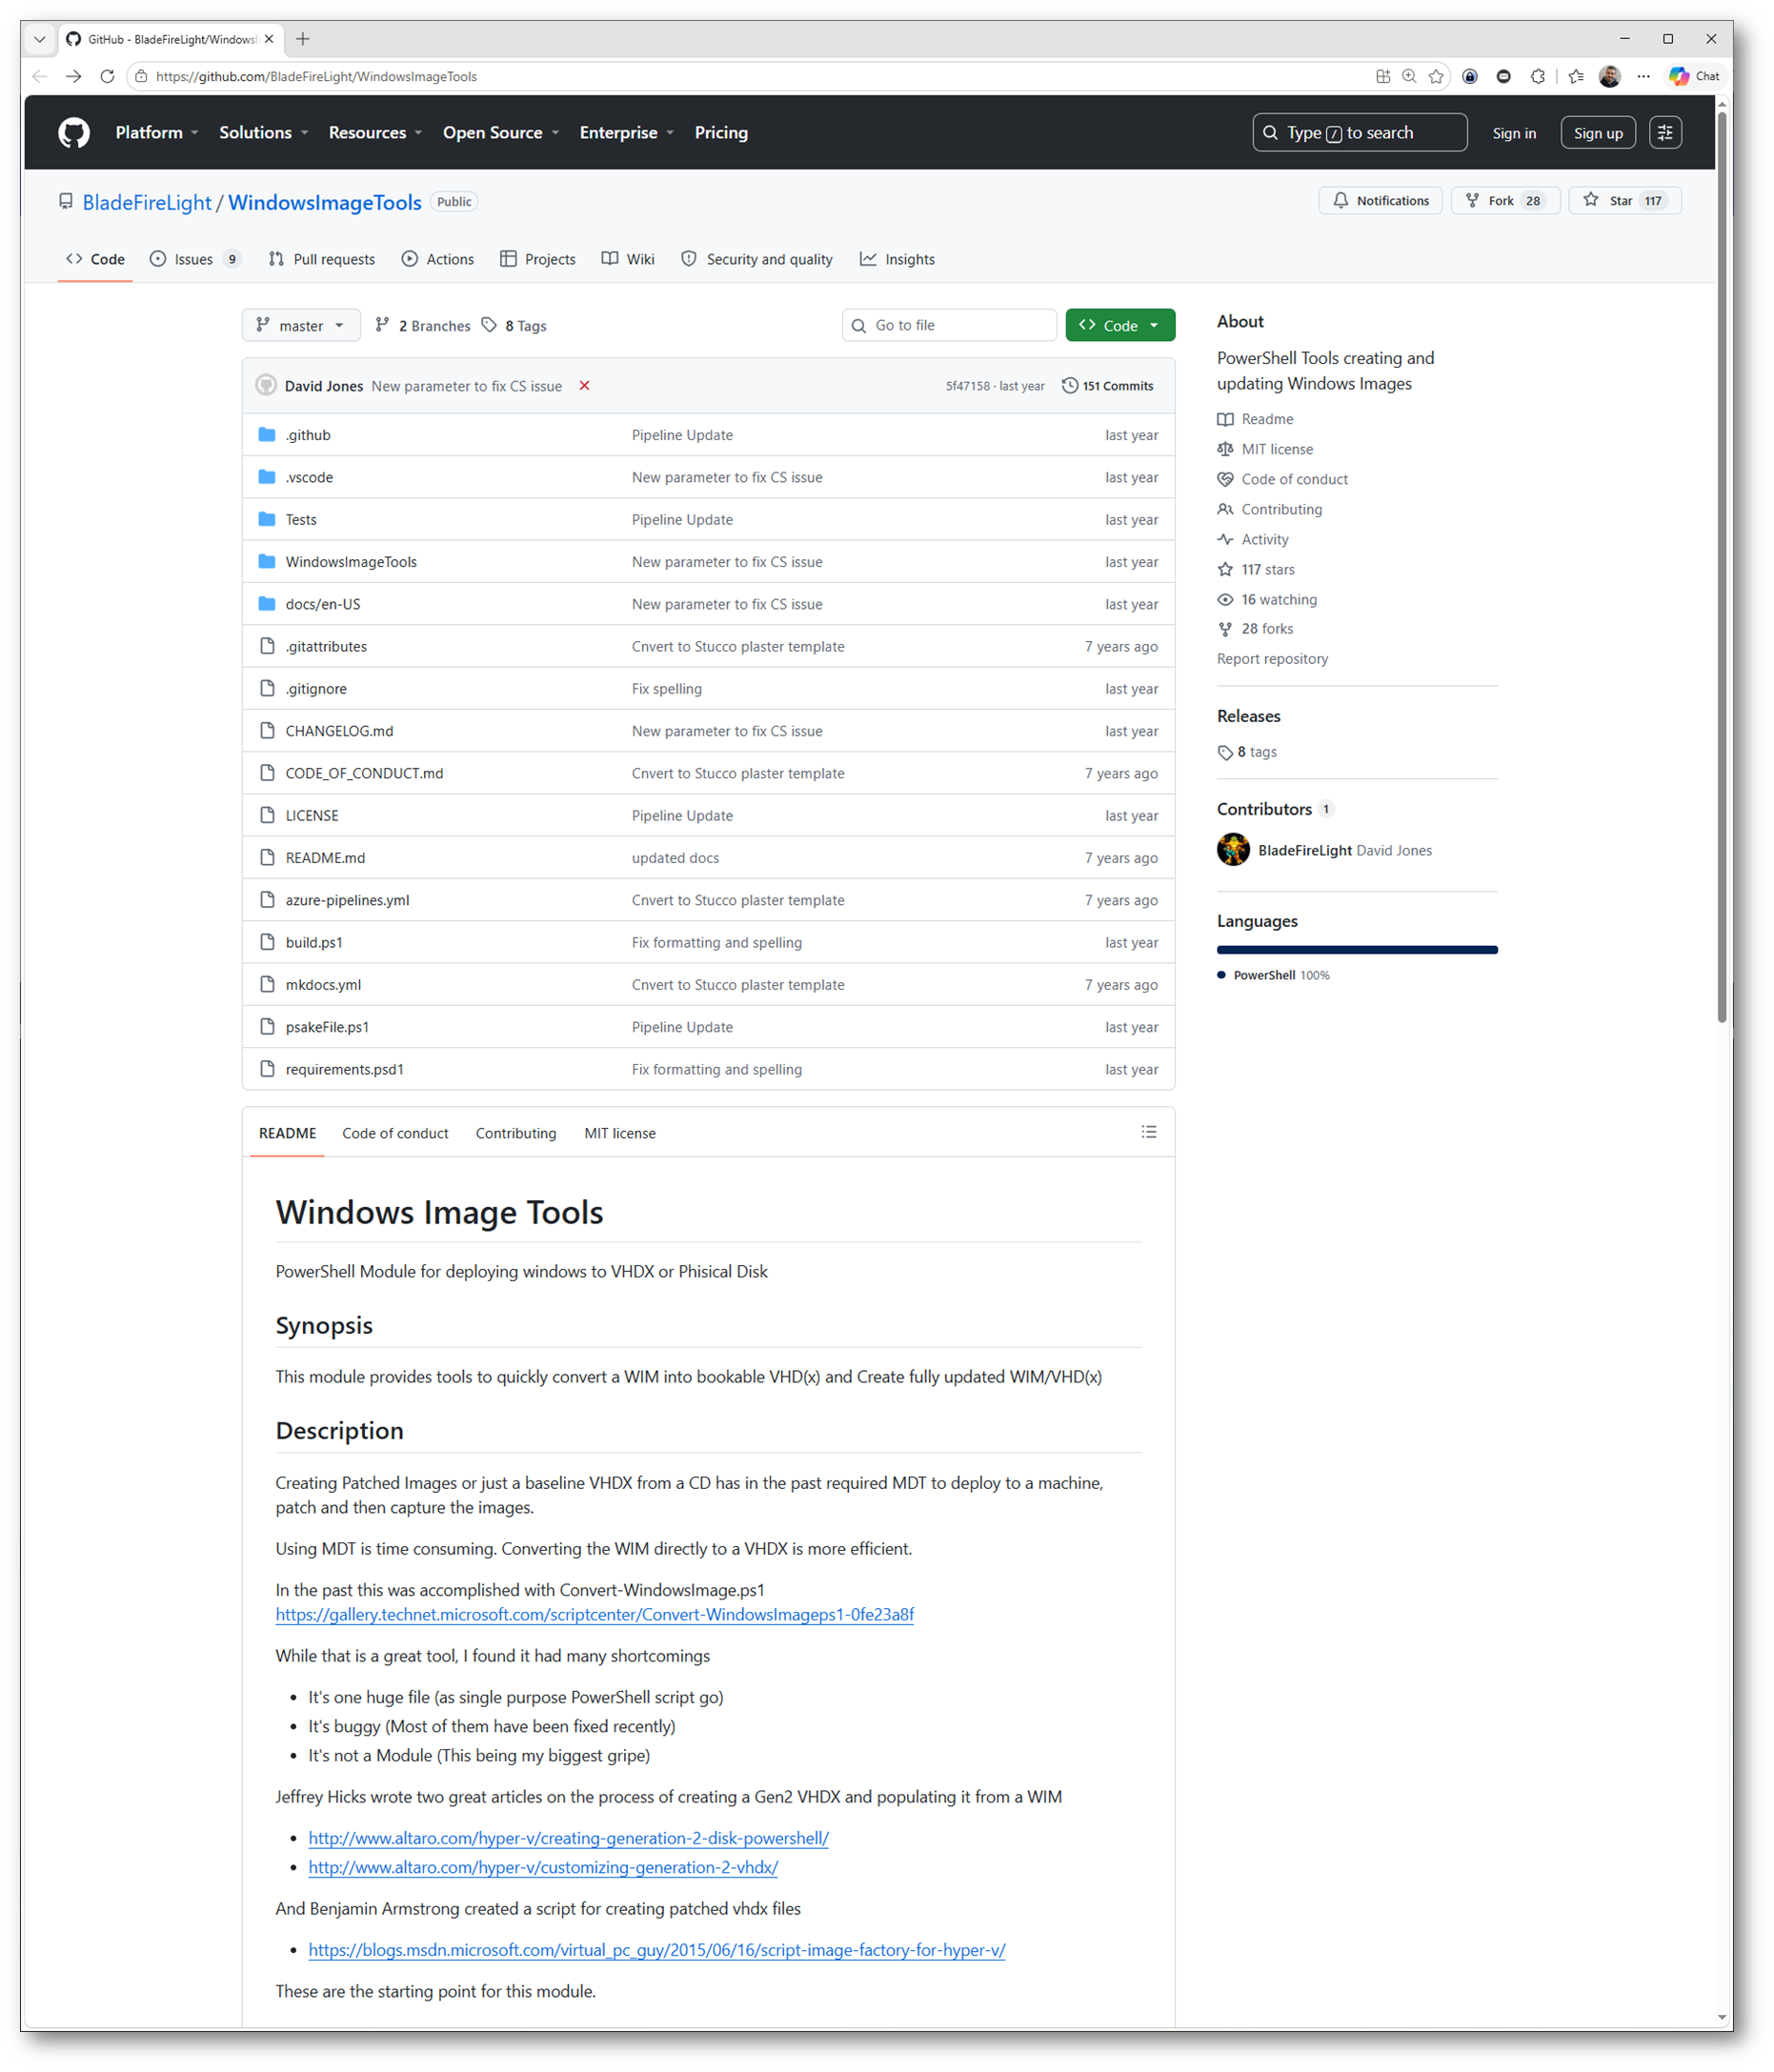Open the browser favorites list icon
Image resolution: width=1774 pixels, height=2072 pixels.
[1576, 76]
